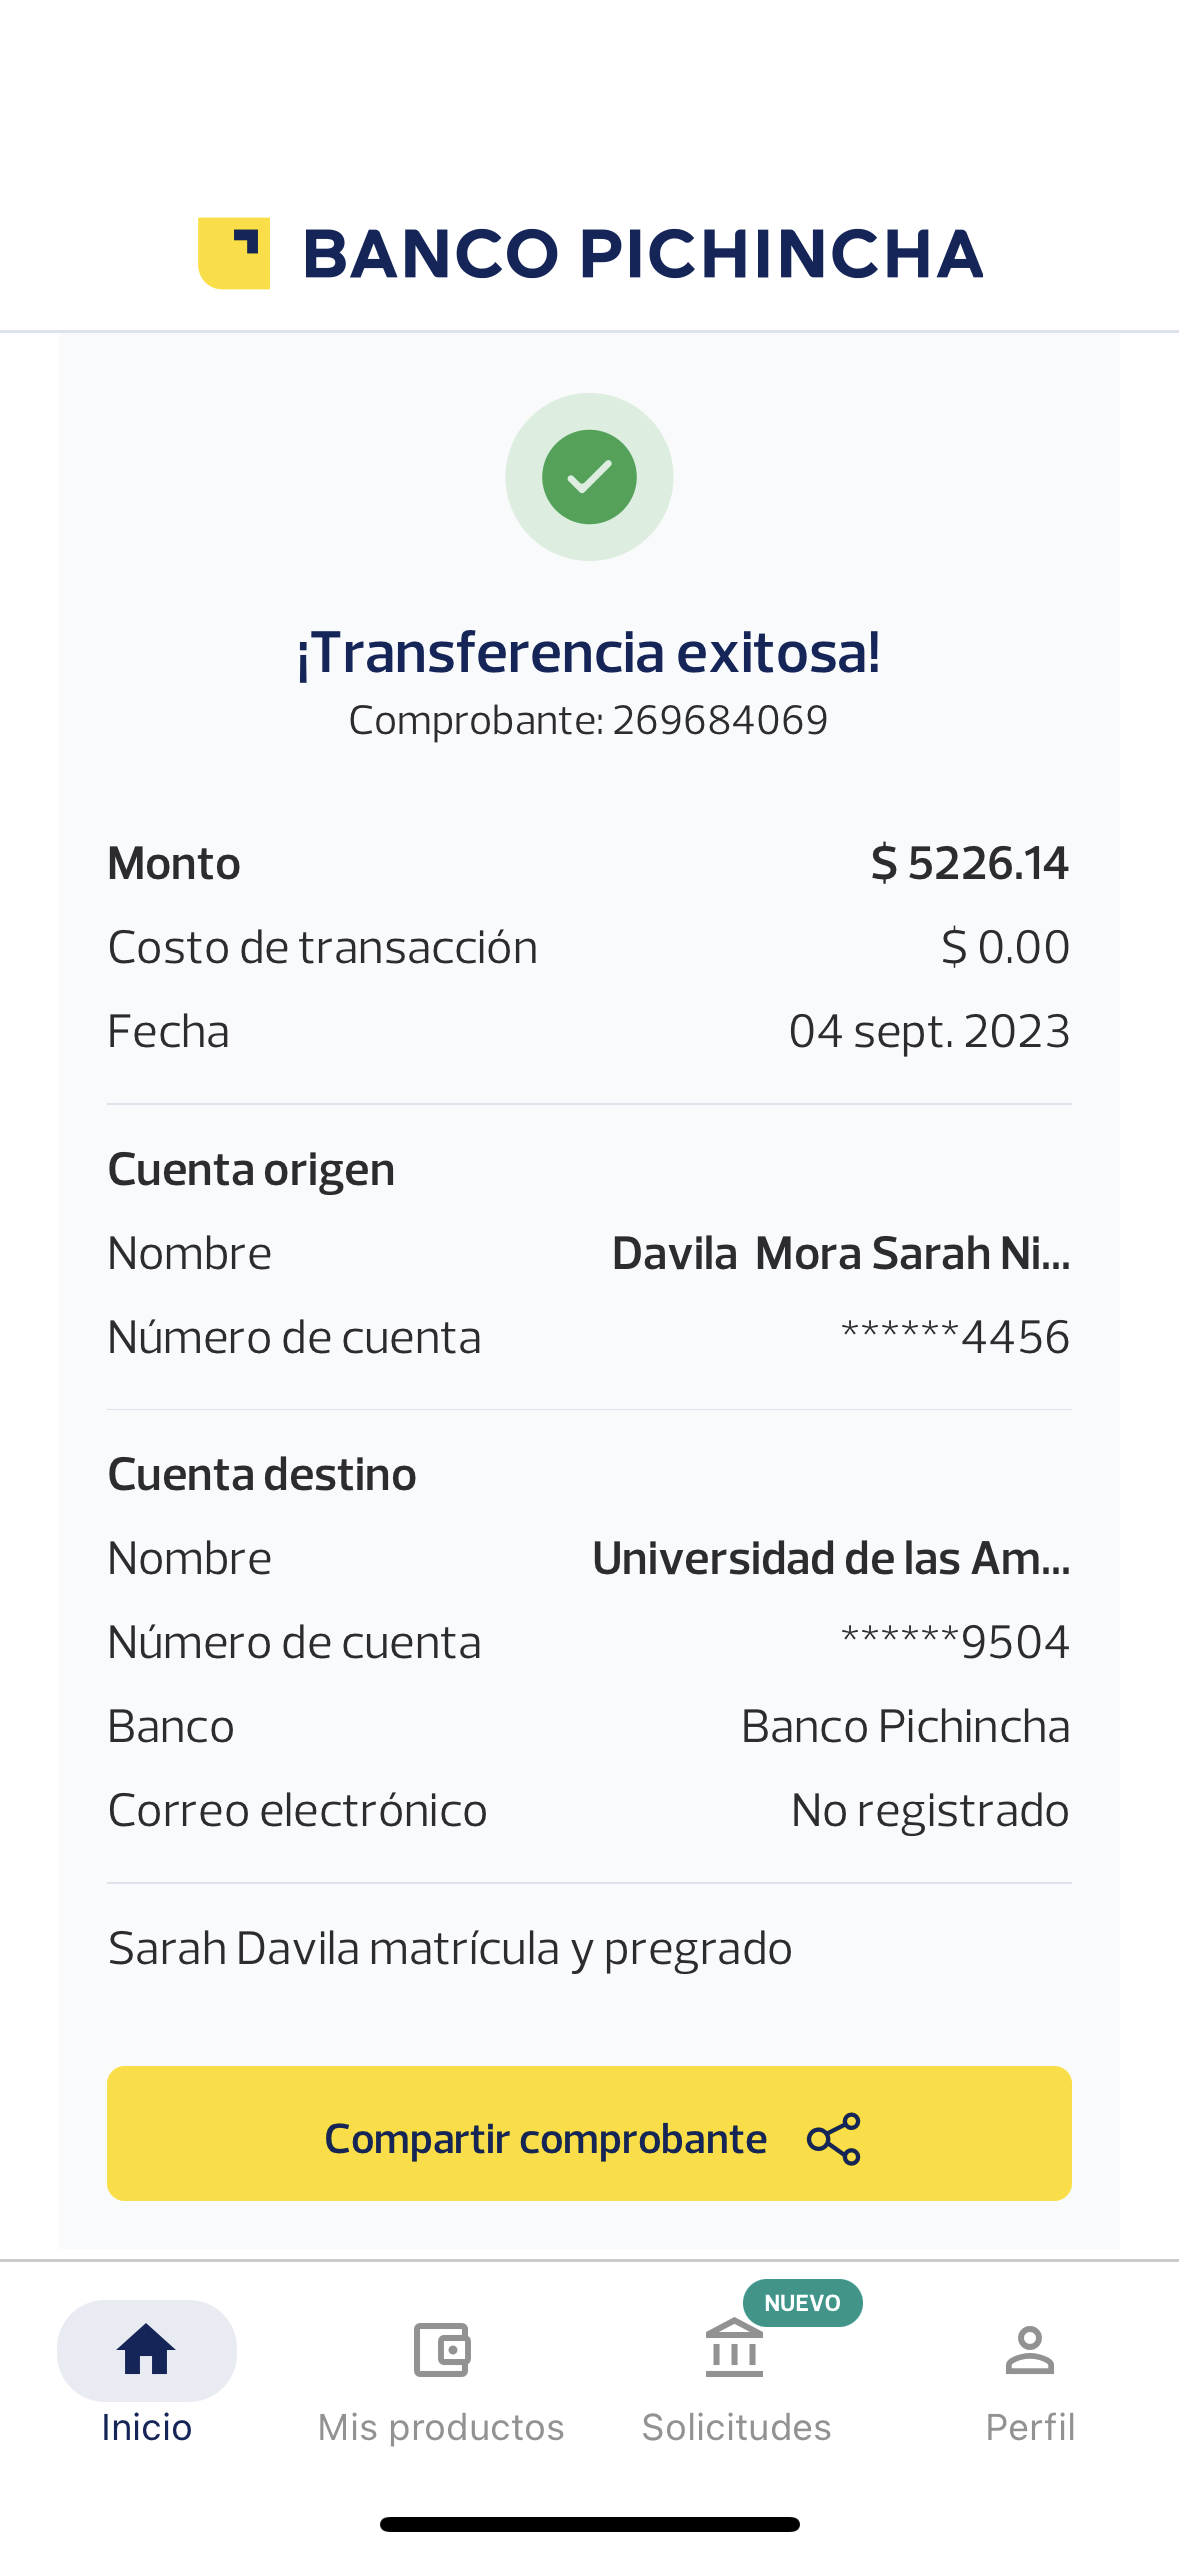Tap the Comprobante number 269684069
The width and height of the screenshot is (1179, 2556).
pyautogui.click(x=720, y=720)
